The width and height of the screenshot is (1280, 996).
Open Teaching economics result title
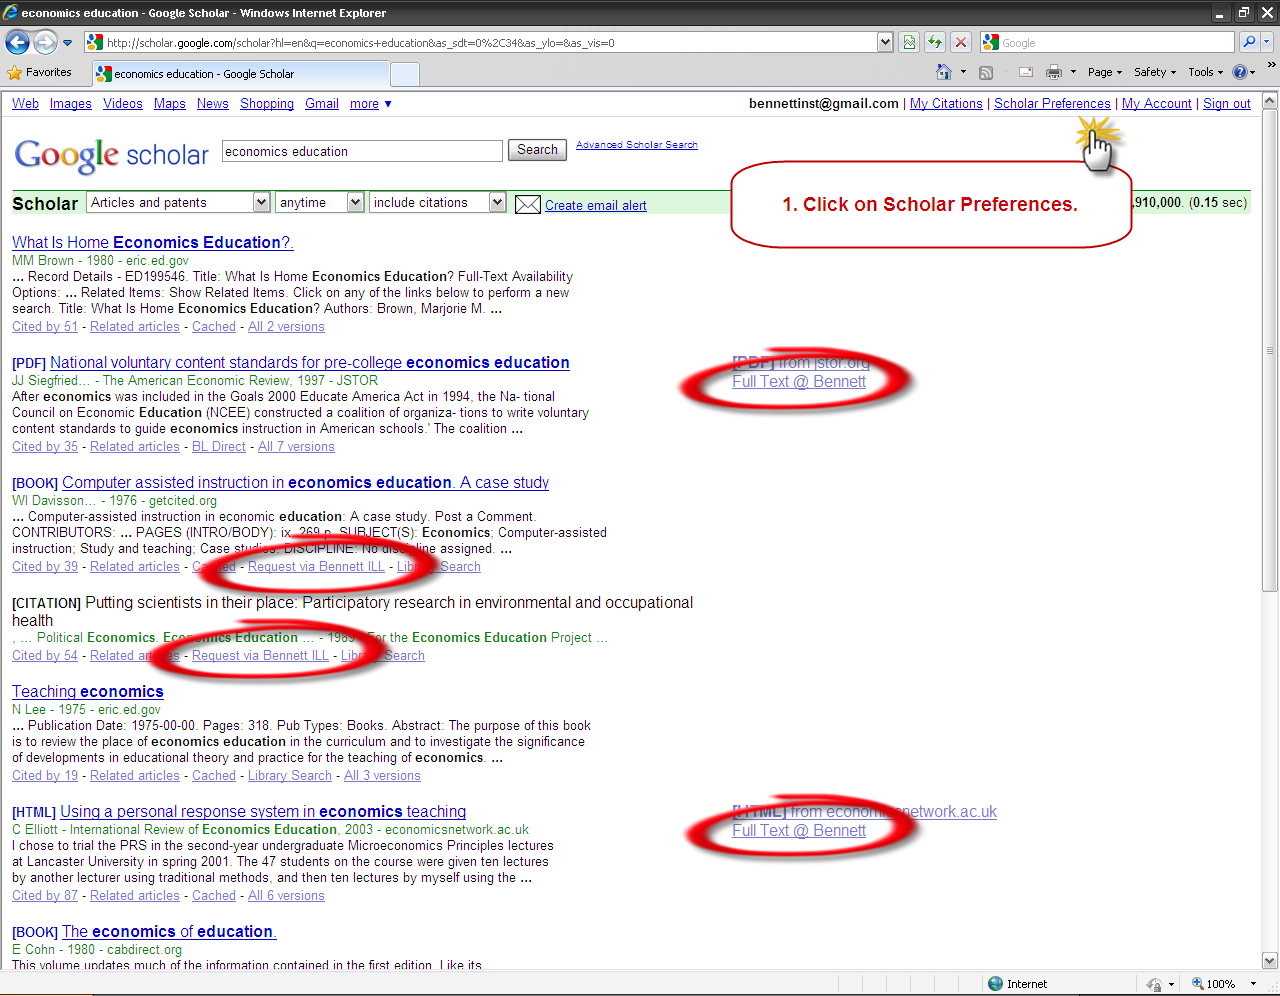(88, 691)
